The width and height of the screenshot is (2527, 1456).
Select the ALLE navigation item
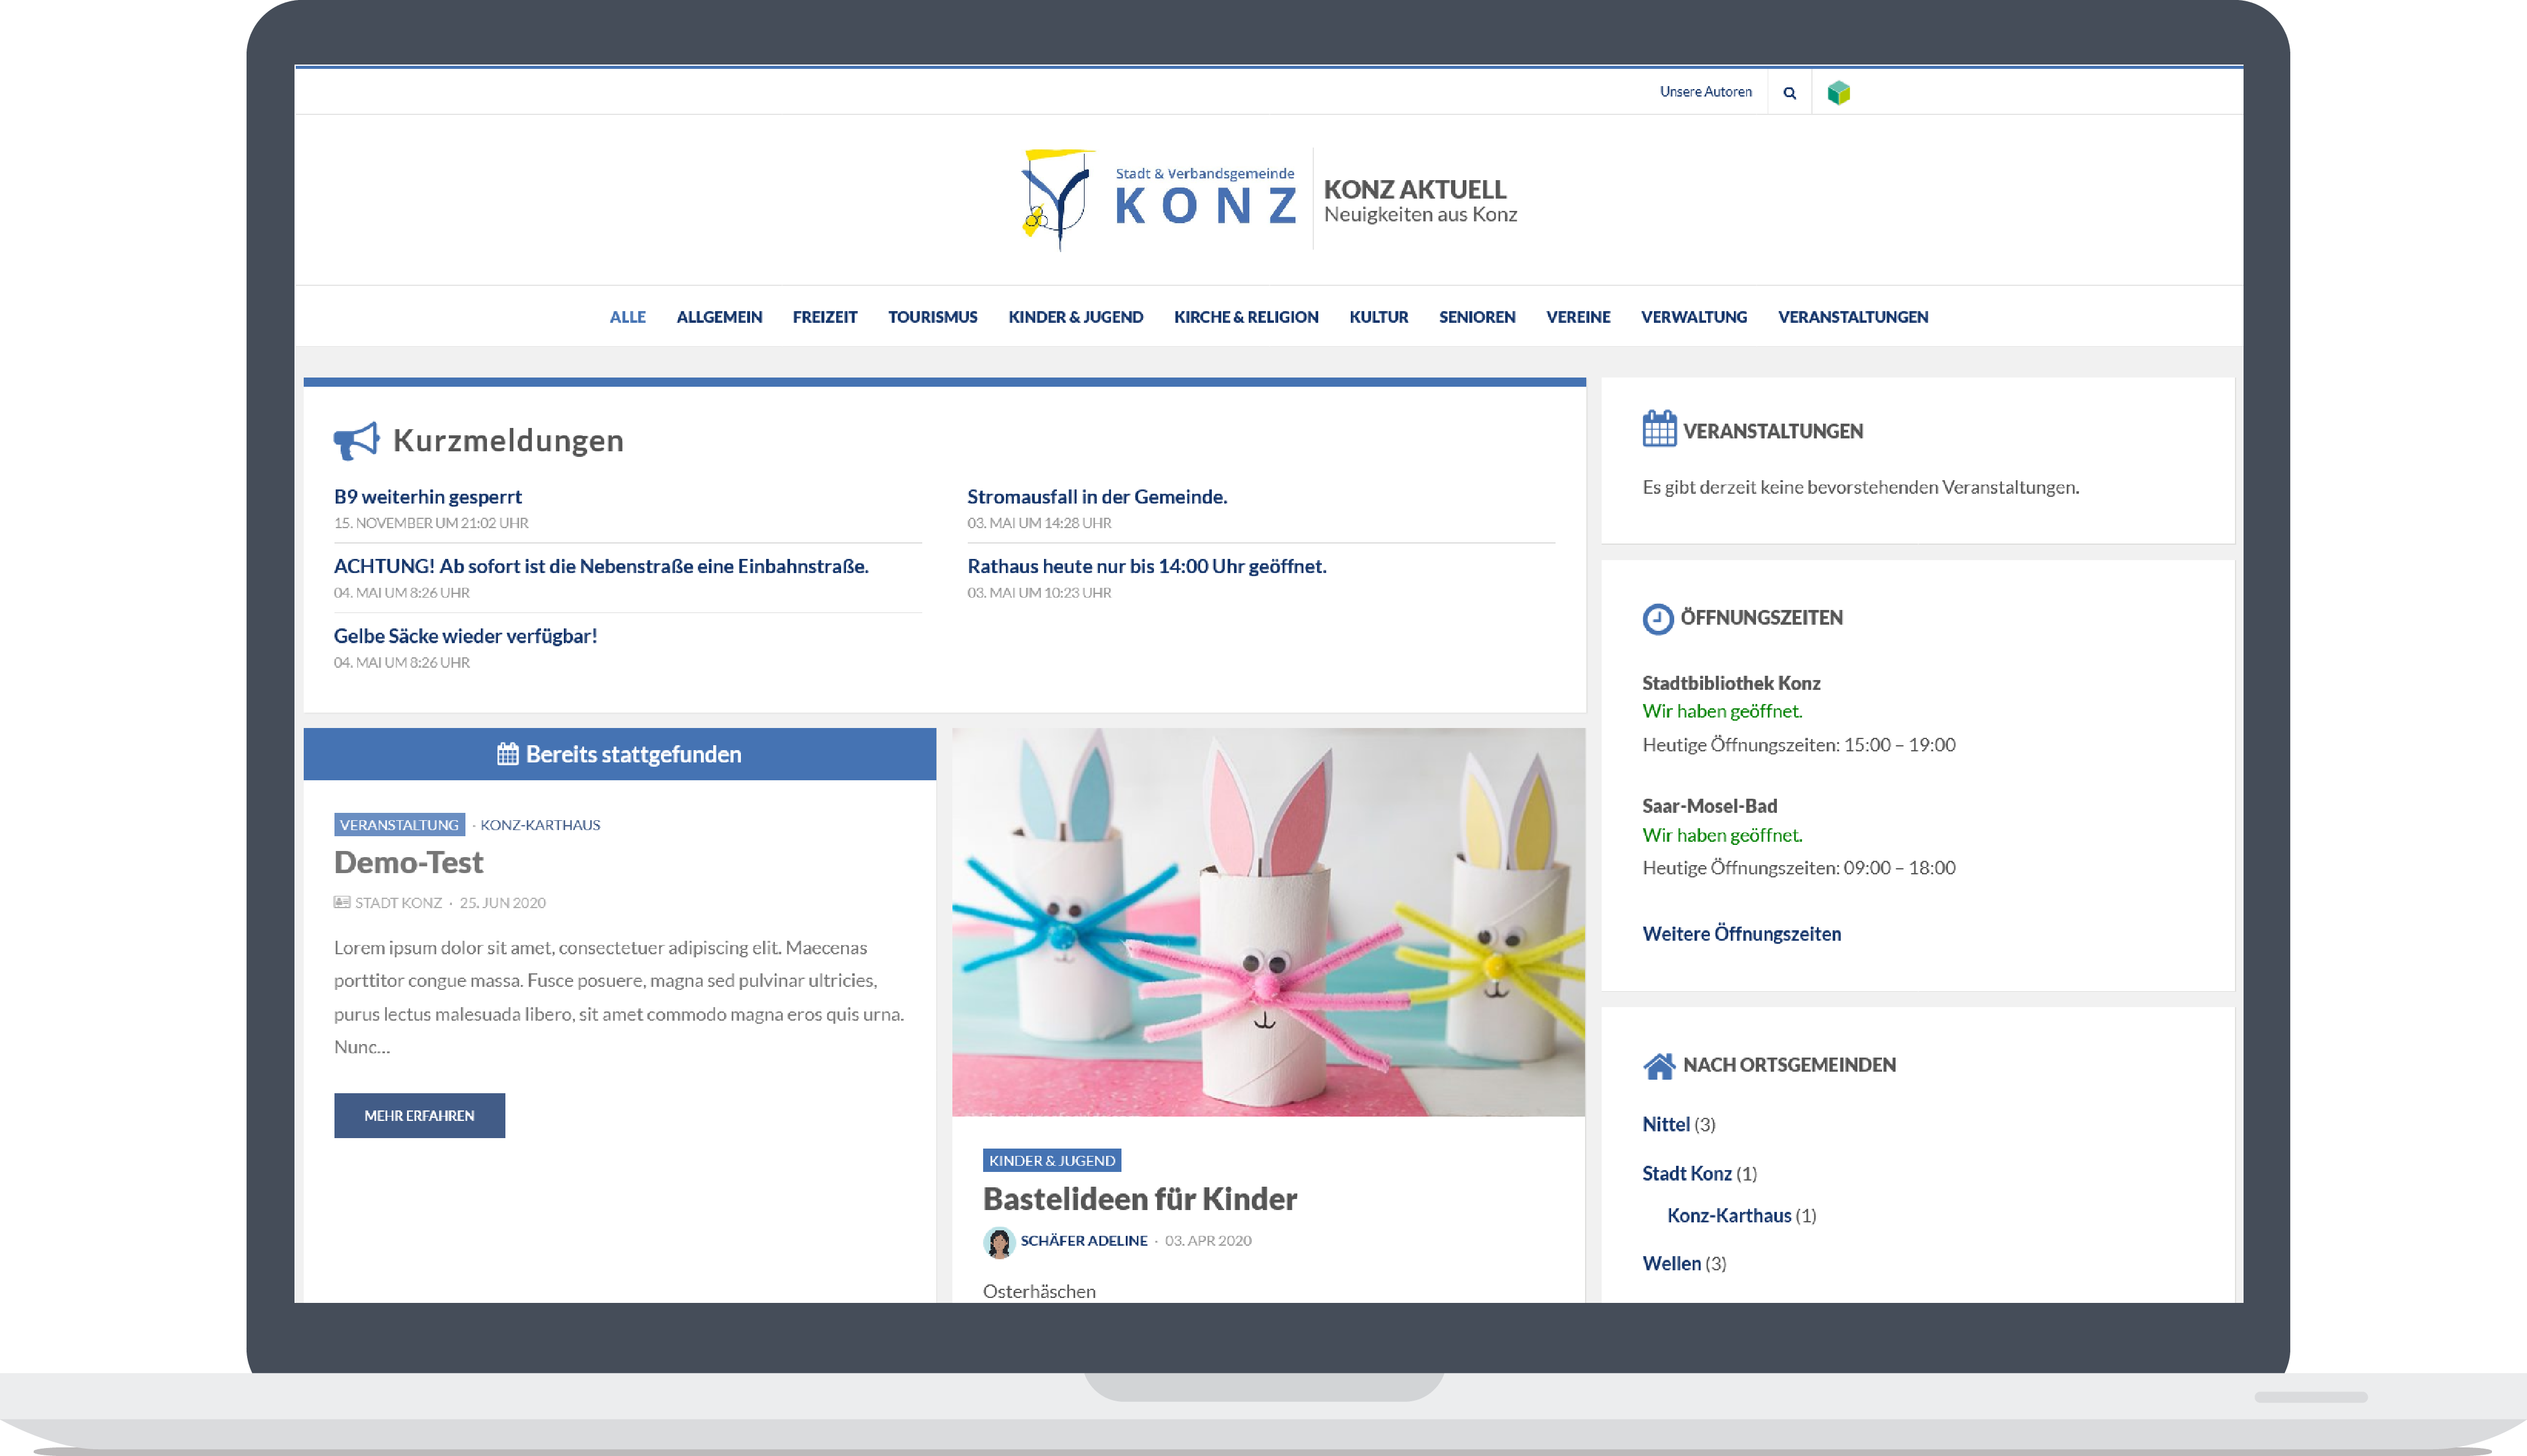(x=627, y=317)
